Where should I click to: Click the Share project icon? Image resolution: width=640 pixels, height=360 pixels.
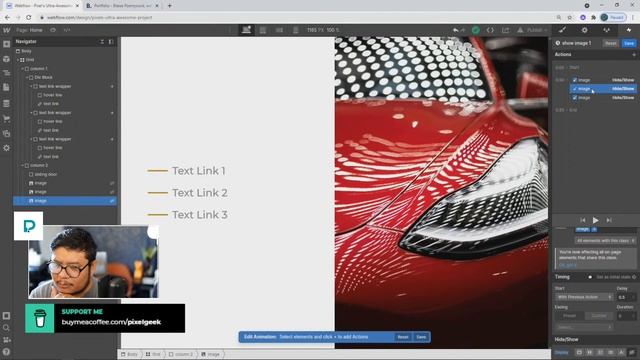pos(505,30)
